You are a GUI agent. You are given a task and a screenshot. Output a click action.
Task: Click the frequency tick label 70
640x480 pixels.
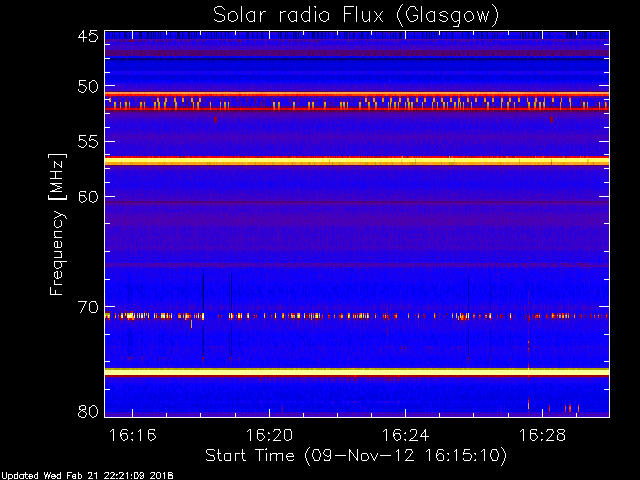[x=88, y=307]
